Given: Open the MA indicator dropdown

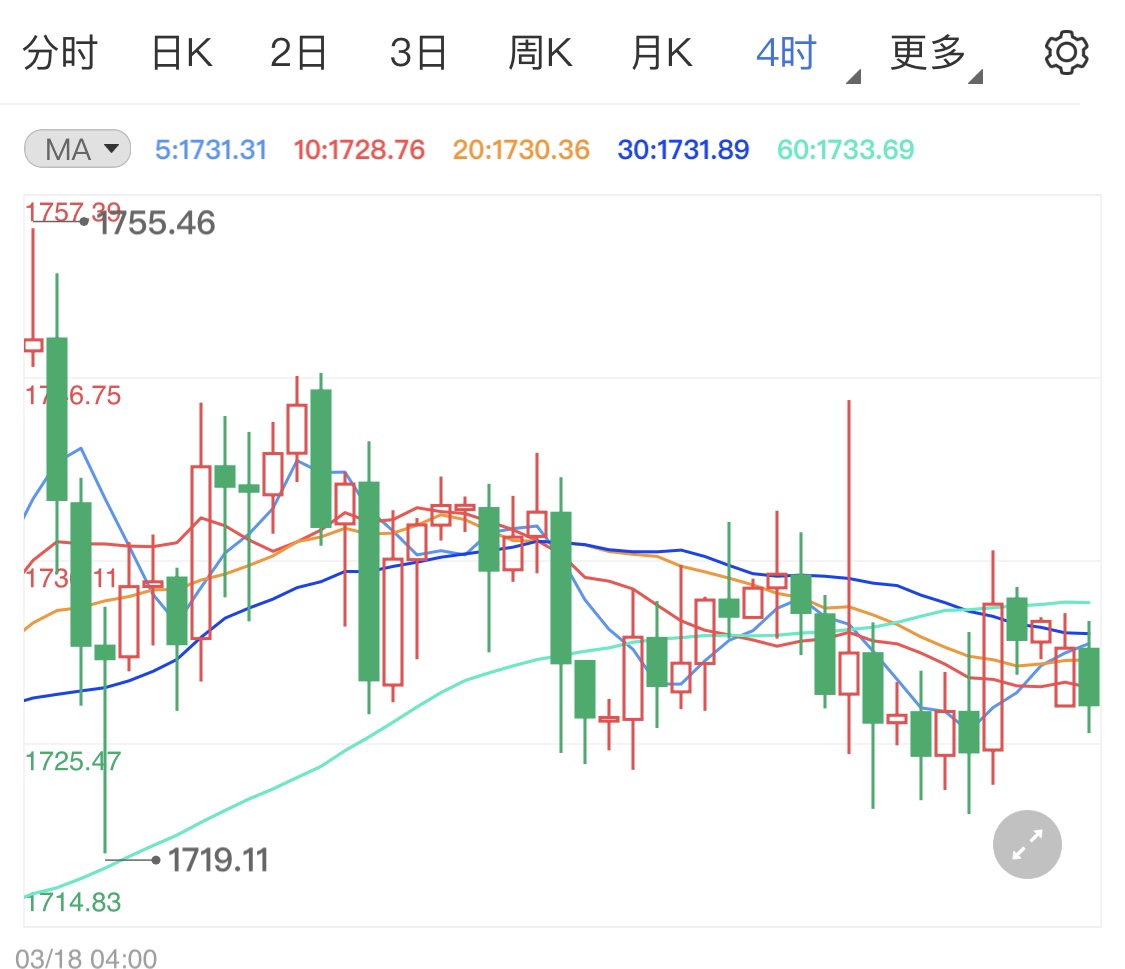Looking at the screenshot, I should [x=77, y=148].
